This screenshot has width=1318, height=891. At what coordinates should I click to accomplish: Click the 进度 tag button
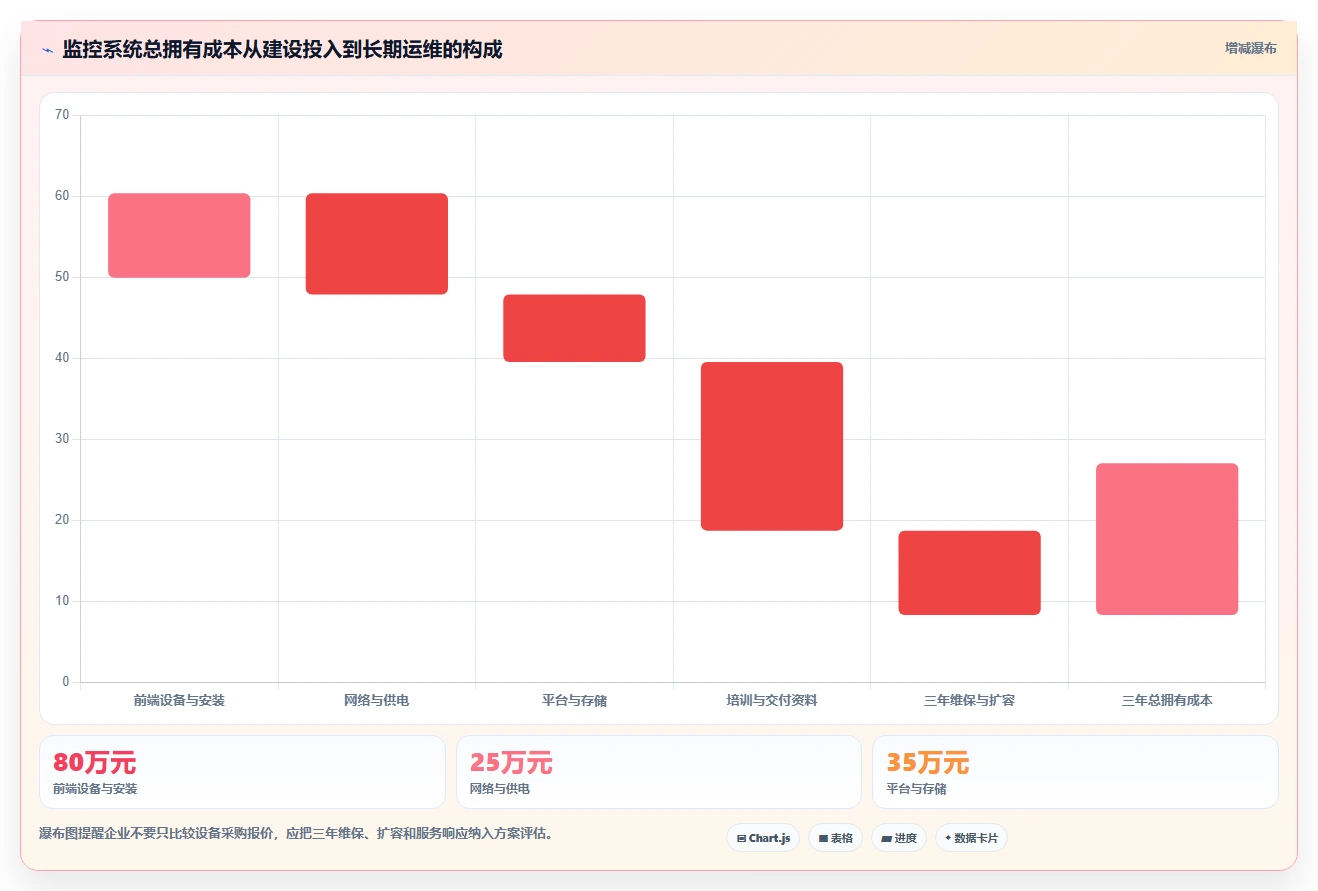899,838
